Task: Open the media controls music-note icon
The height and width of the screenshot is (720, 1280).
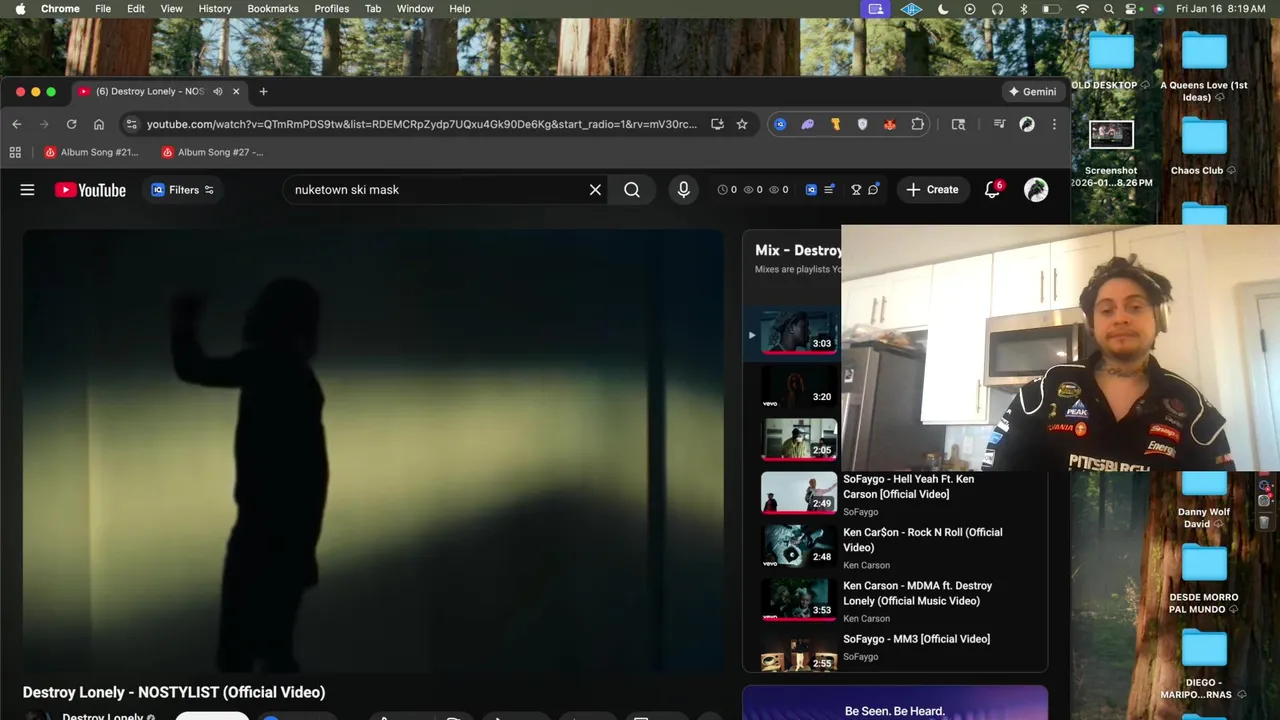Action: [999, 124]
